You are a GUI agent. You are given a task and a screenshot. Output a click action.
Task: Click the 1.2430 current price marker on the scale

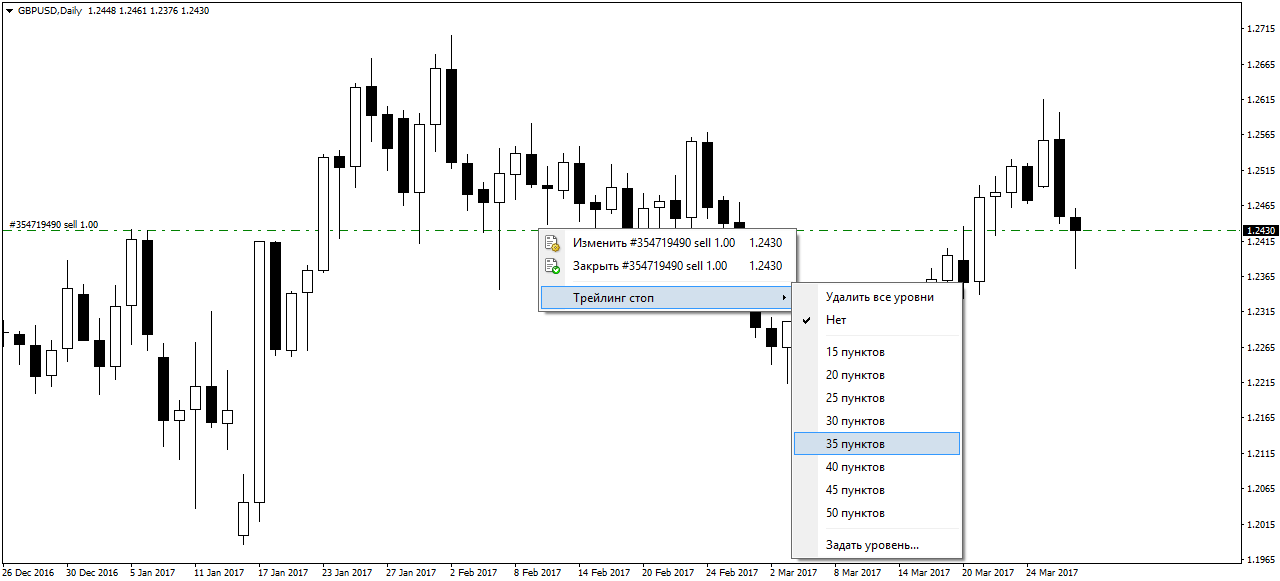1260,230
